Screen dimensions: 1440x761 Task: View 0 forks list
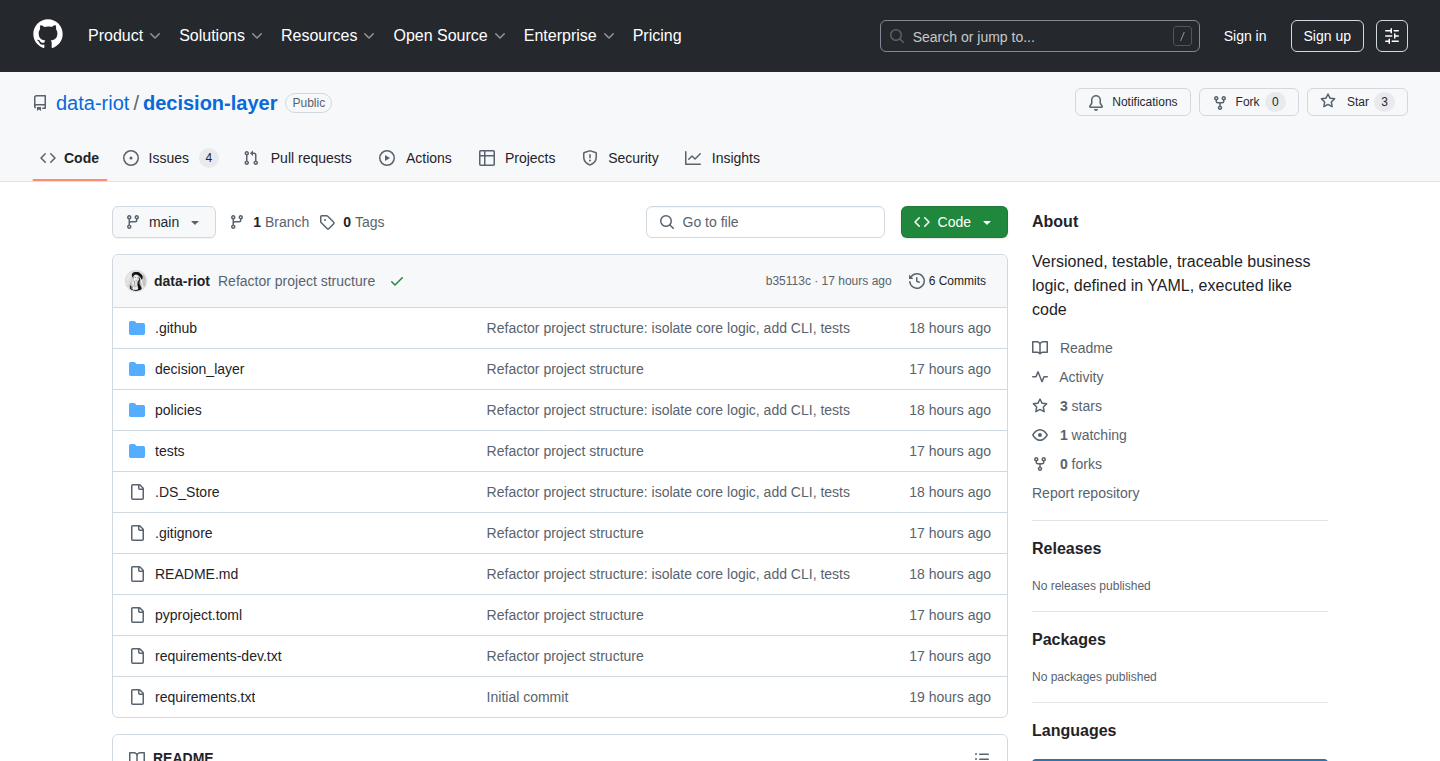(x=1067, y=464)
